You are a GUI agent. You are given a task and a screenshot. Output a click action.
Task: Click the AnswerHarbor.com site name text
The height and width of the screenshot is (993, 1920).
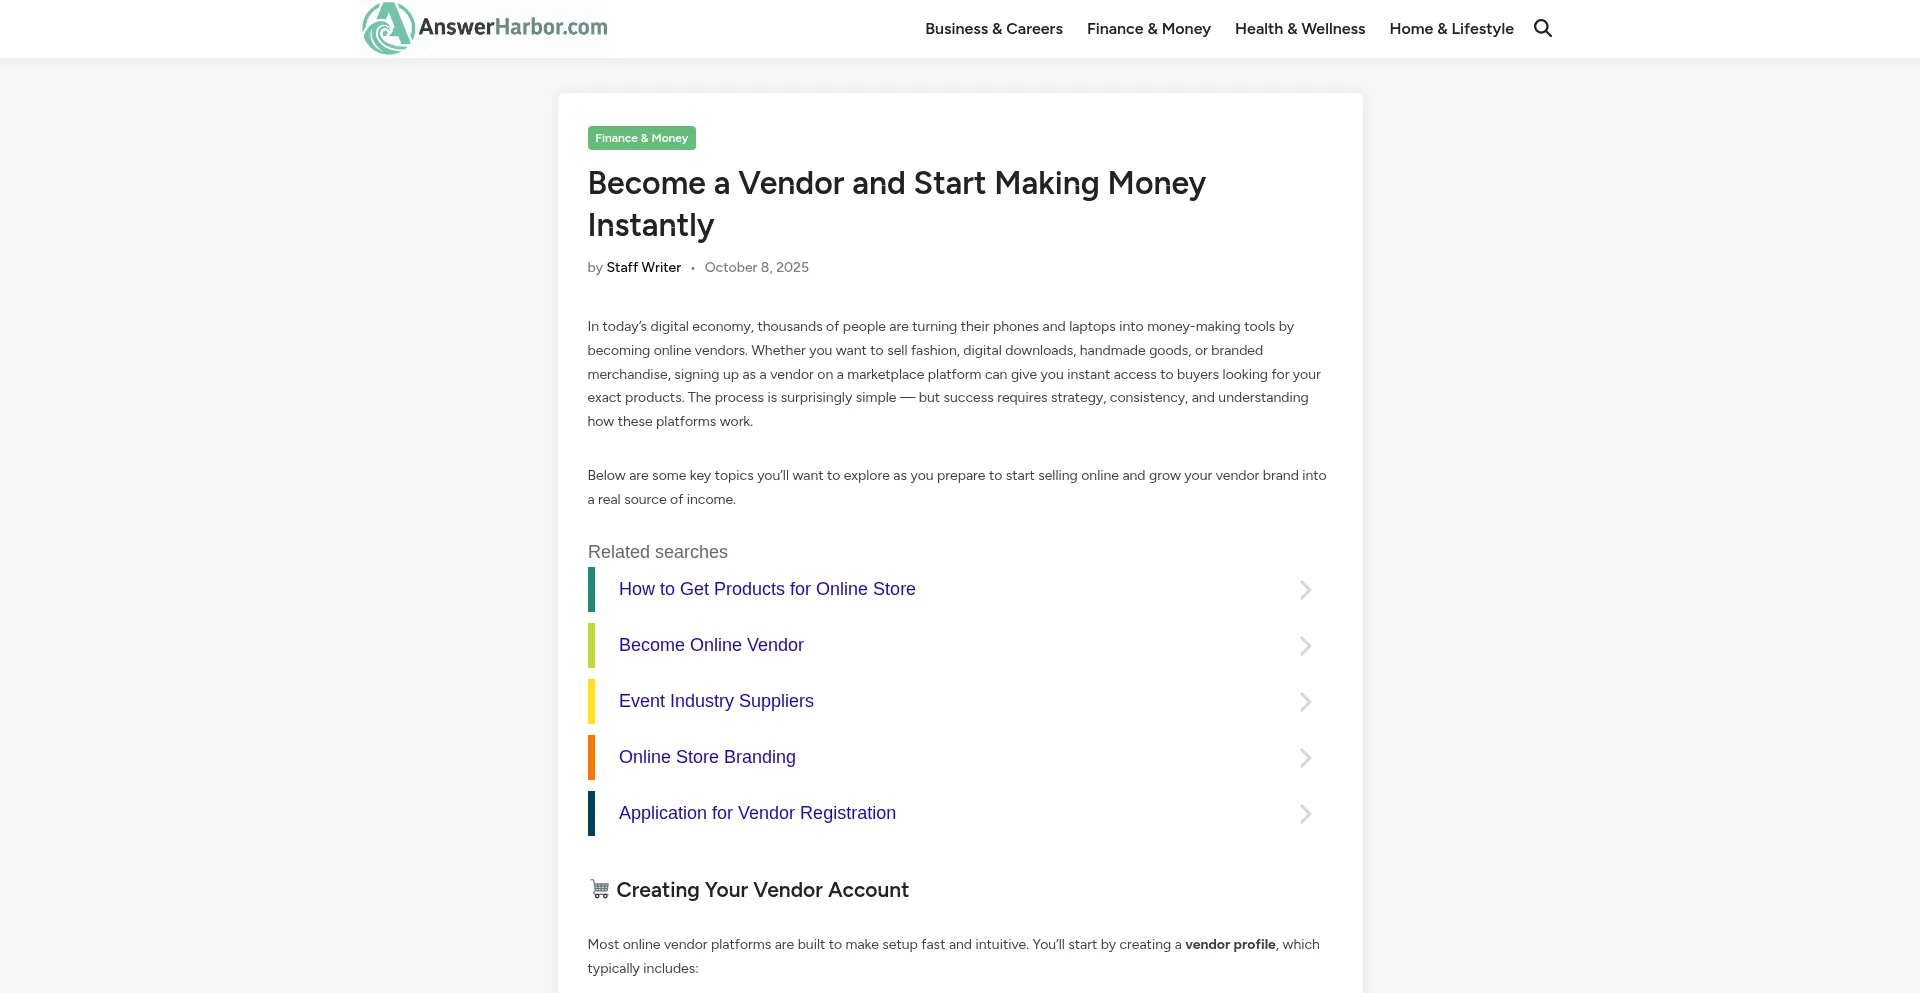point(513,27)
